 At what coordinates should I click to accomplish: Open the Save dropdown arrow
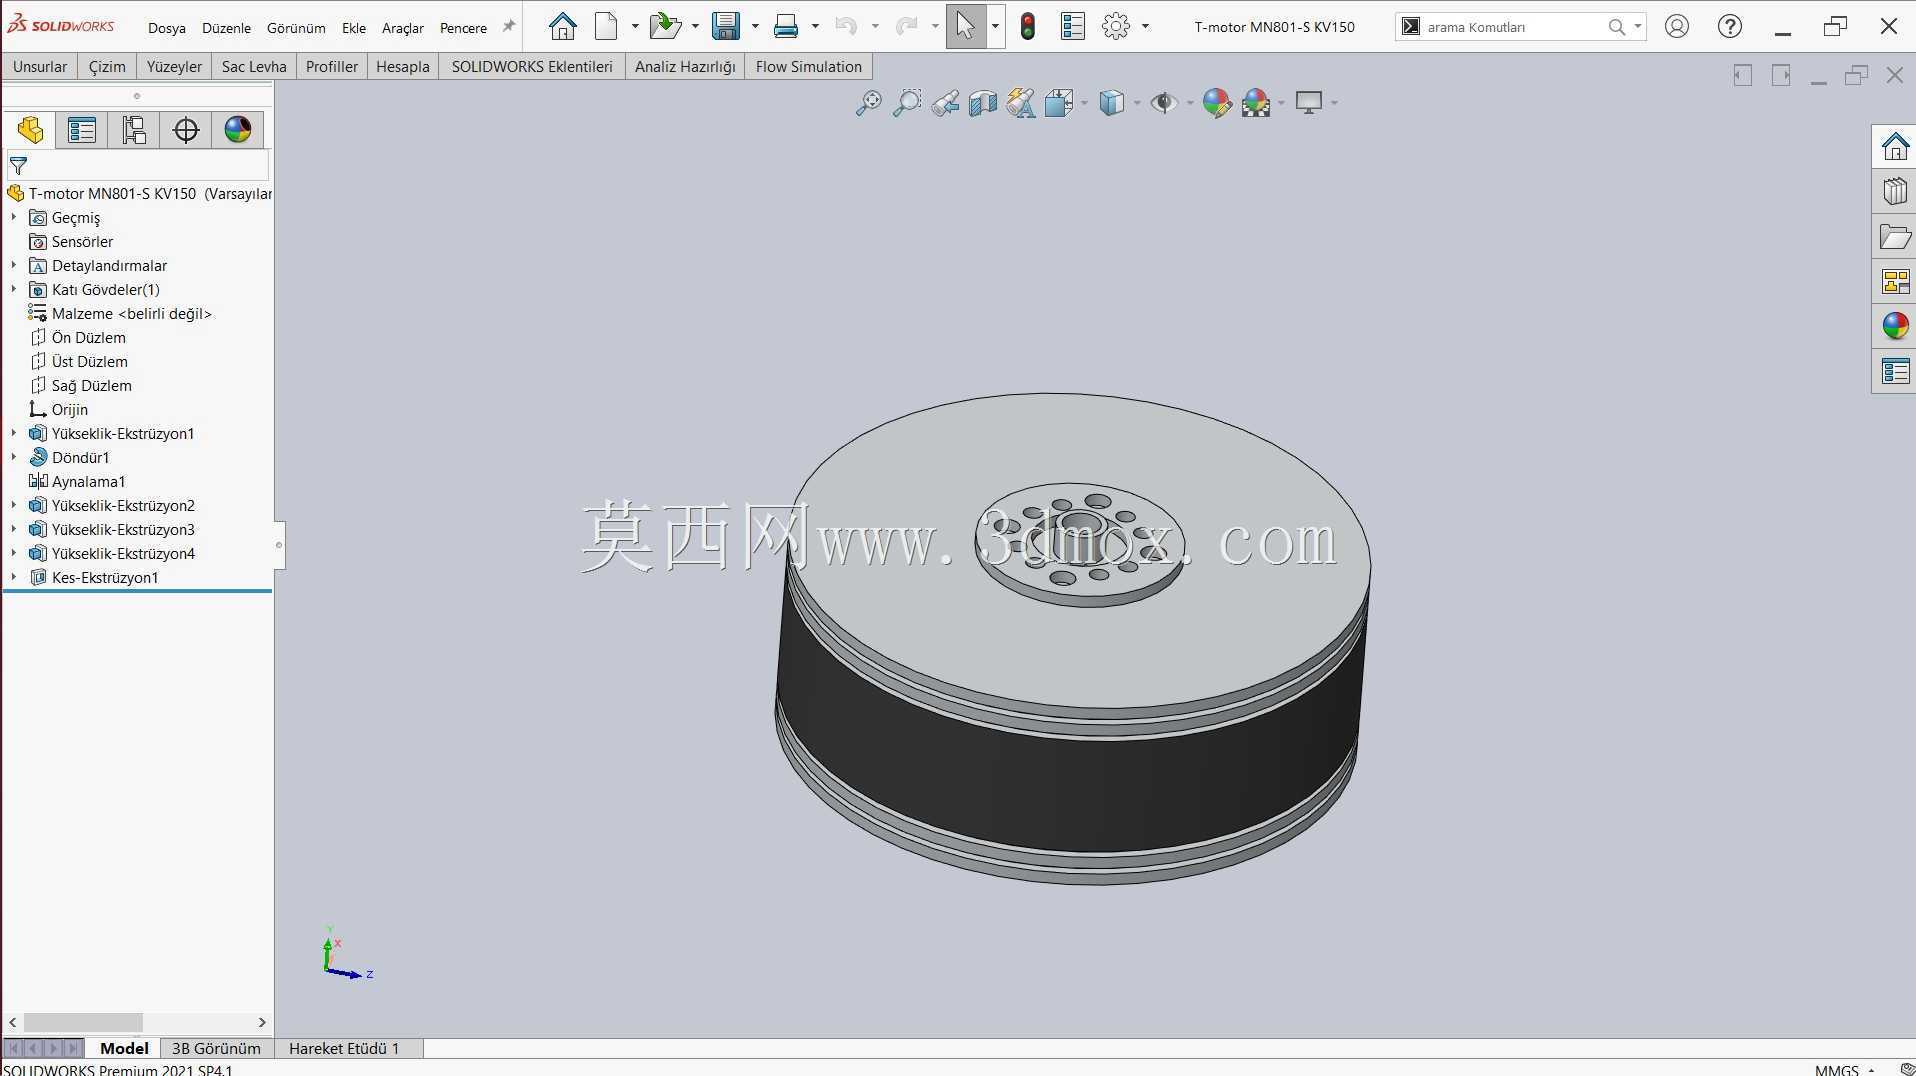[x=755, y=26]
